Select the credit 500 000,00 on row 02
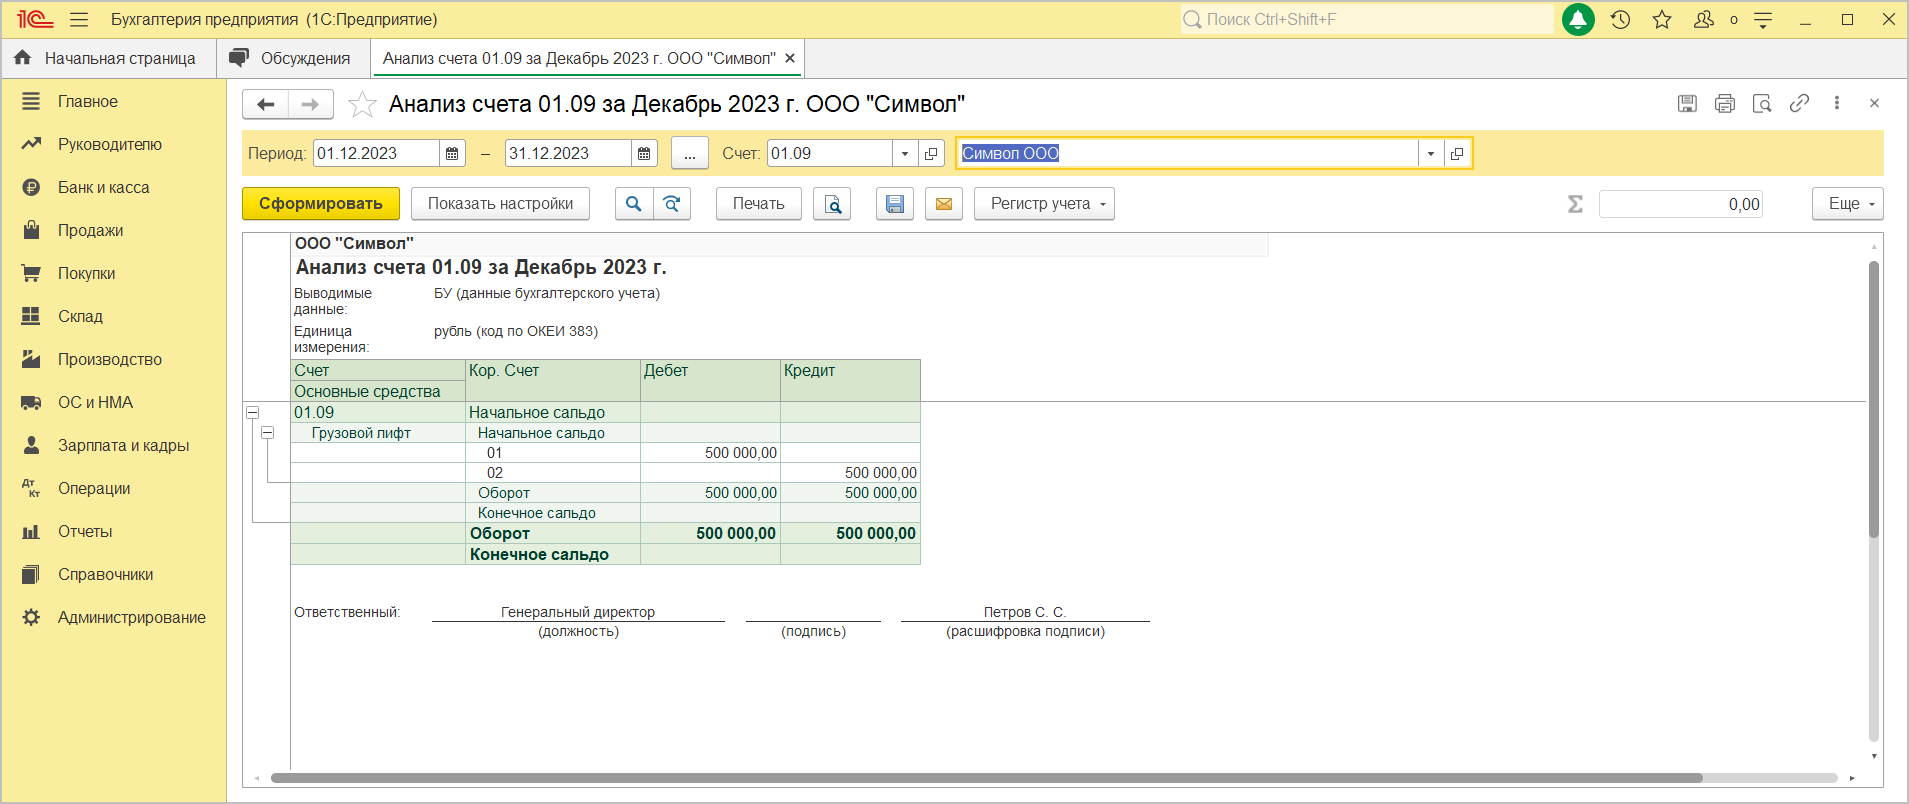 tap(850, 473)
